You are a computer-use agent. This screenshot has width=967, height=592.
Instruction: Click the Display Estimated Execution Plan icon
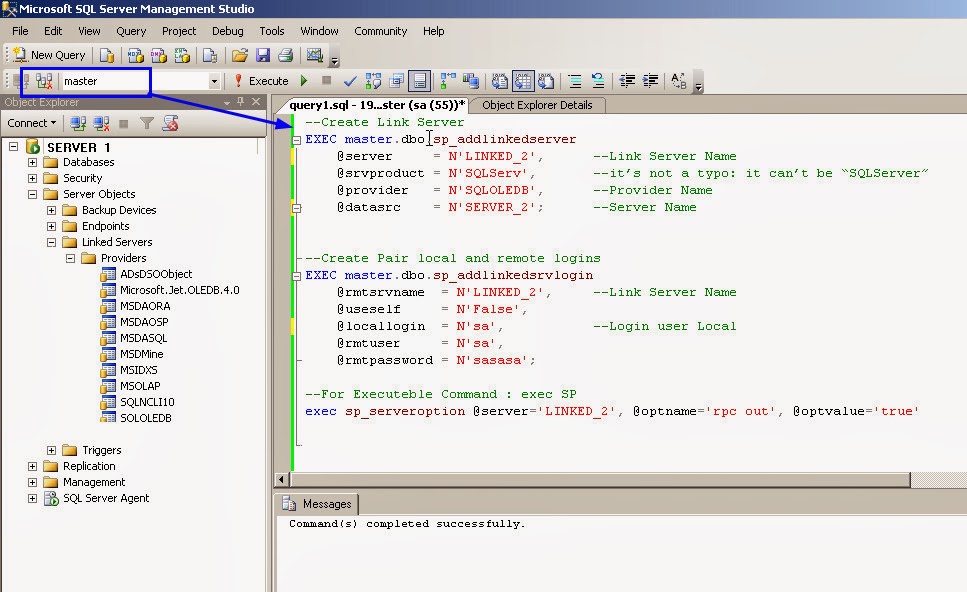pos(372,81)
